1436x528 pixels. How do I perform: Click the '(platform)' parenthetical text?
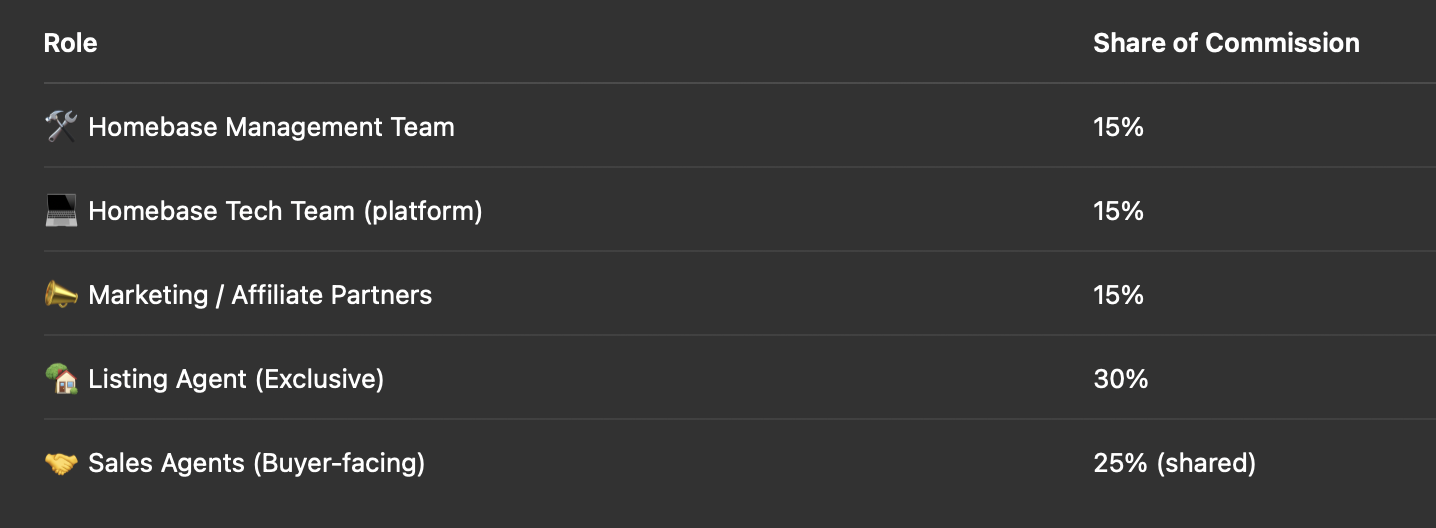point(423,211)
